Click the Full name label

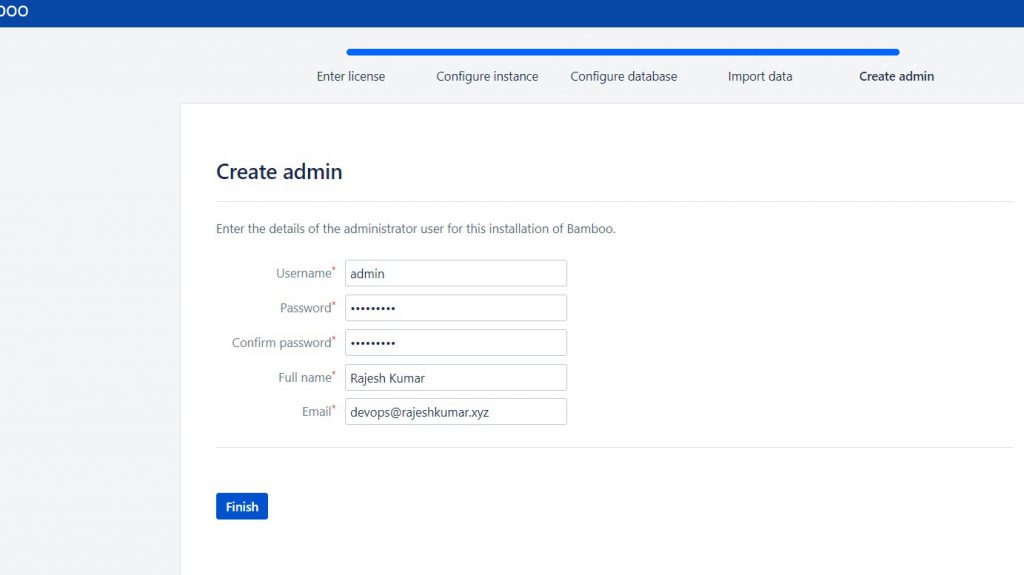coord(304,377)
